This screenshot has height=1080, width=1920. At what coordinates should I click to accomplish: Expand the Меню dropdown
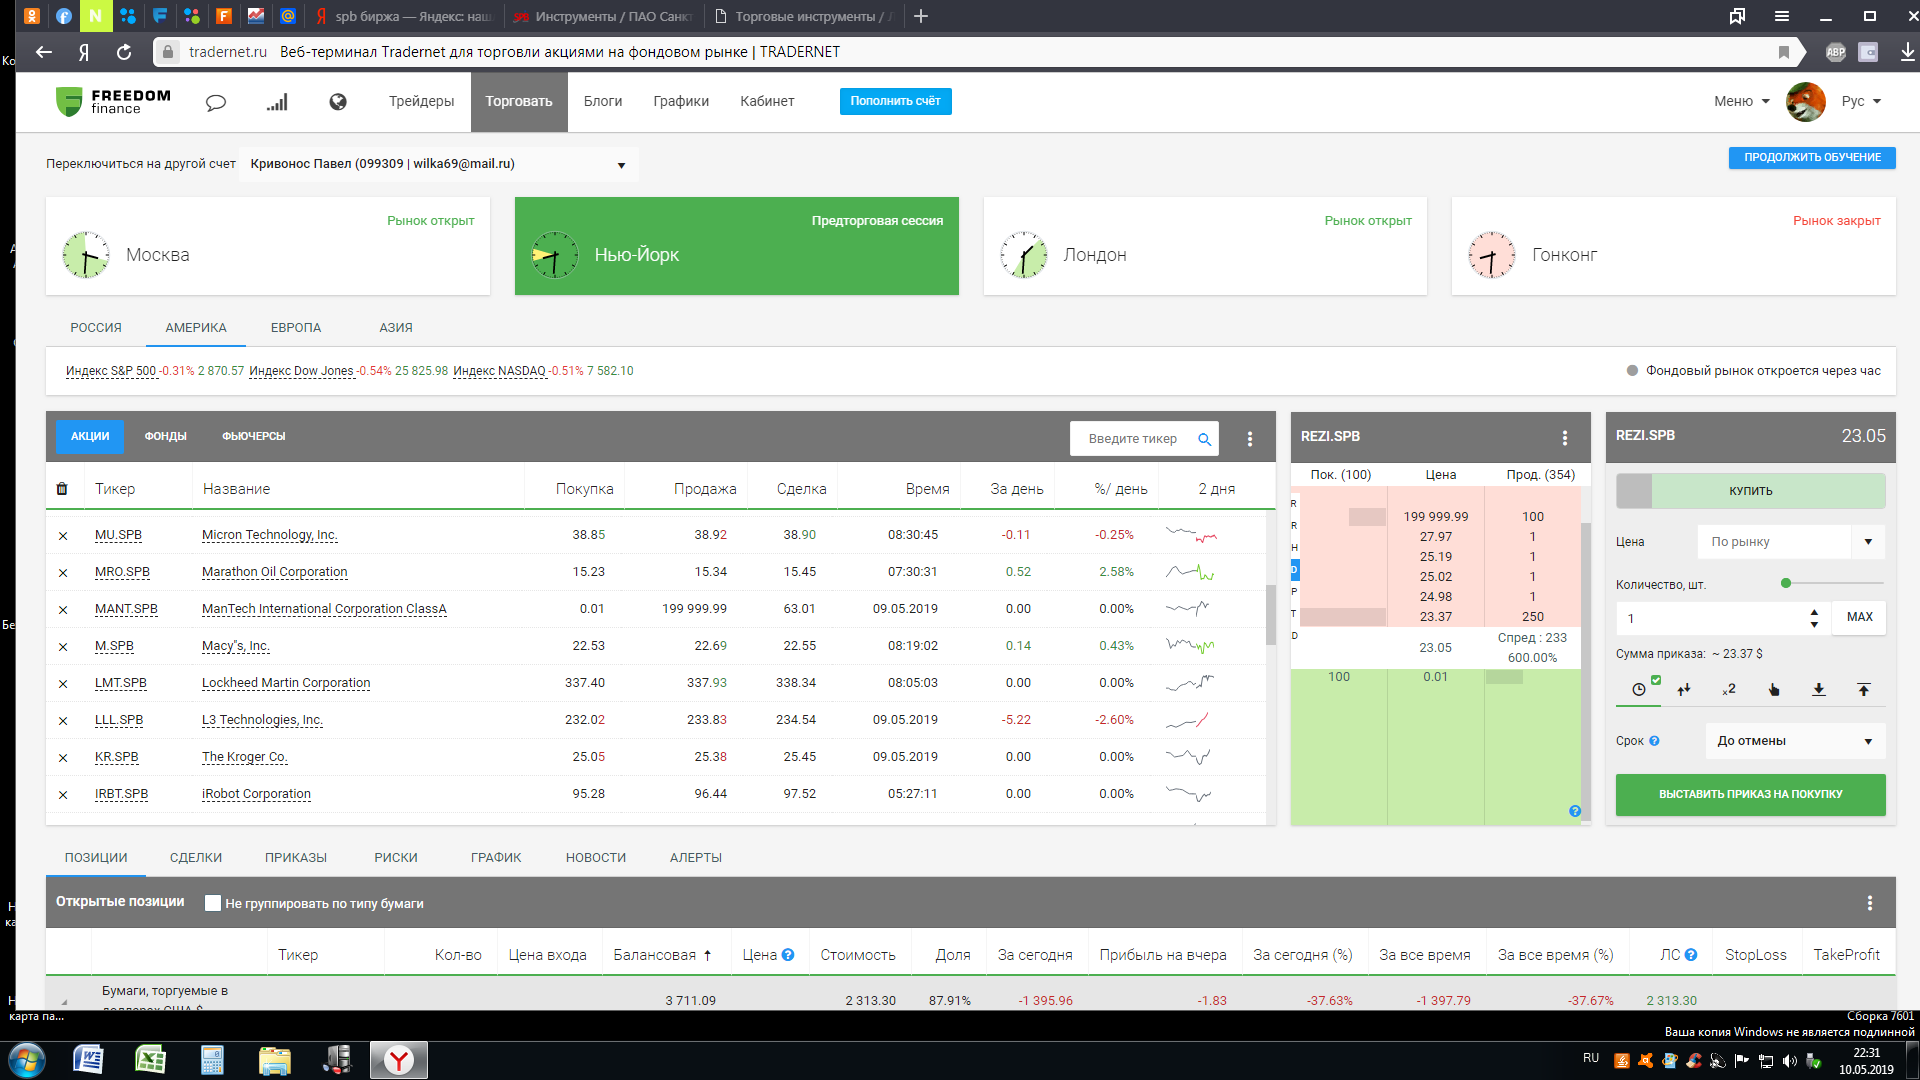1741,102
